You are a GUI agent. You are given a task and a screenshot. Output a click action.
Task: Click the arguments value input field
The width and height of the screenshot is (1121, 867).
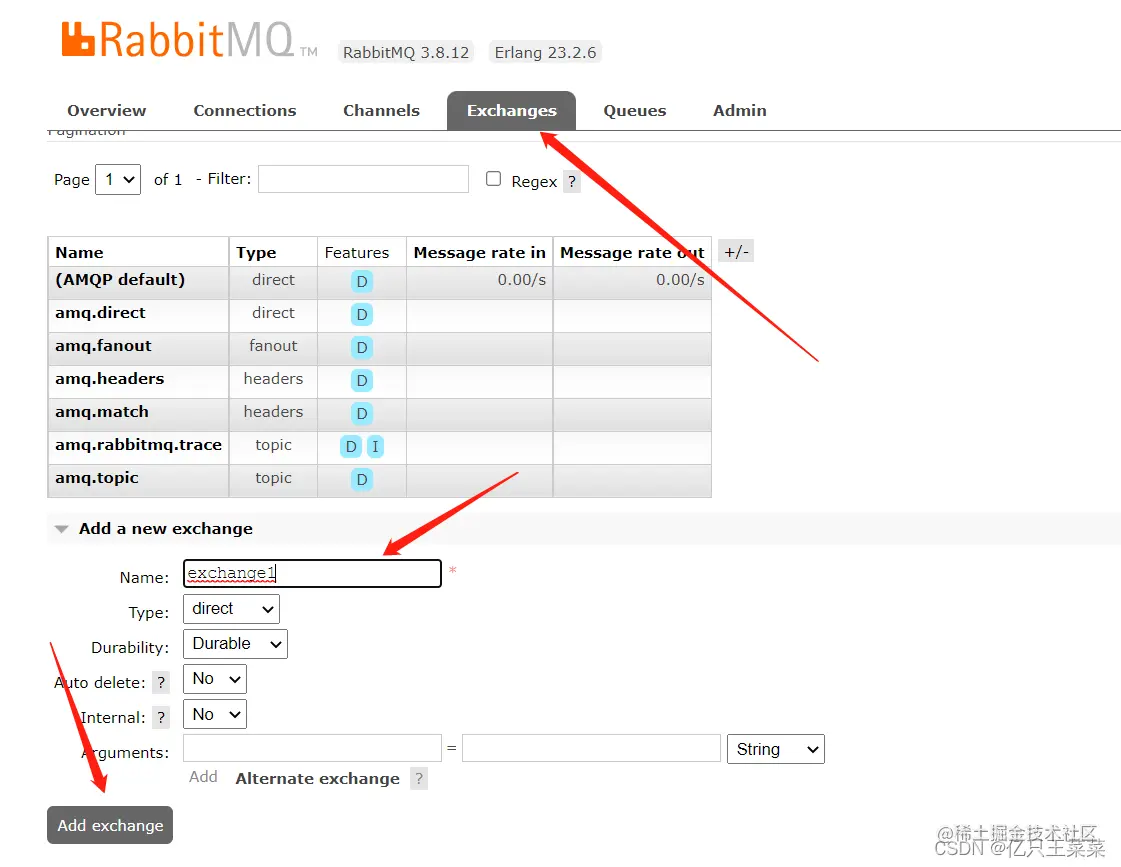pos(591,748)
